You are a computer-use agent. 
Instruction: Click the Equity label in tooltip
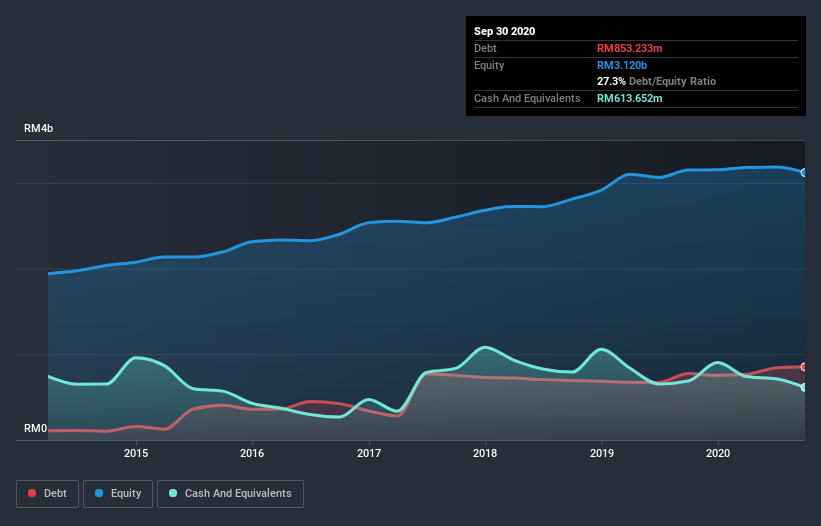[x=489, y=65]
